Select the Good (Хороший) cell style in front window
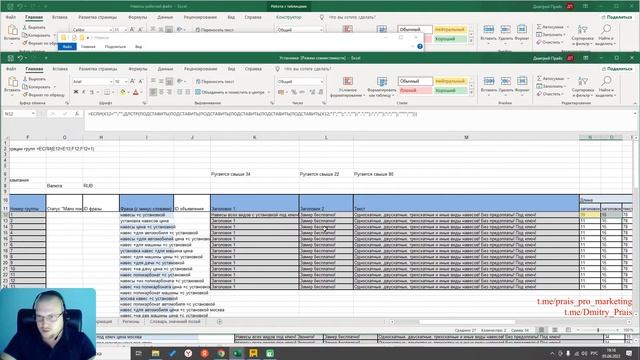The image size is (640, 360). coord(450,90)
